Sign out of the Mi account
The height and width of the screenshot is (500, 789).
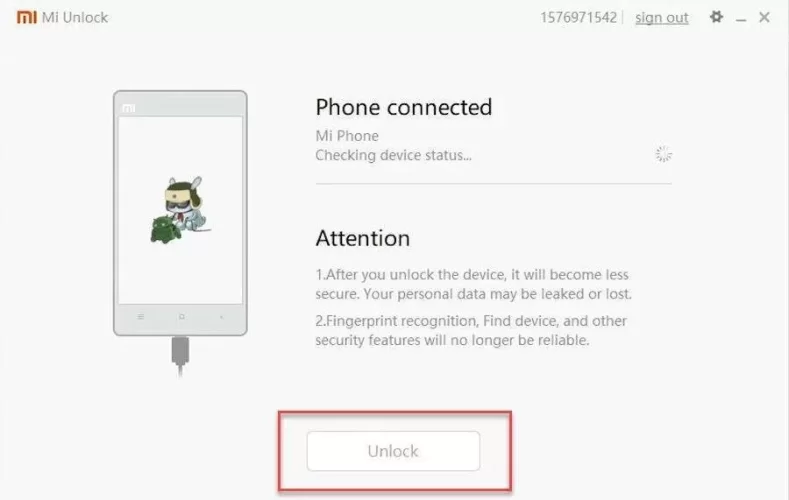pos(661,18)
